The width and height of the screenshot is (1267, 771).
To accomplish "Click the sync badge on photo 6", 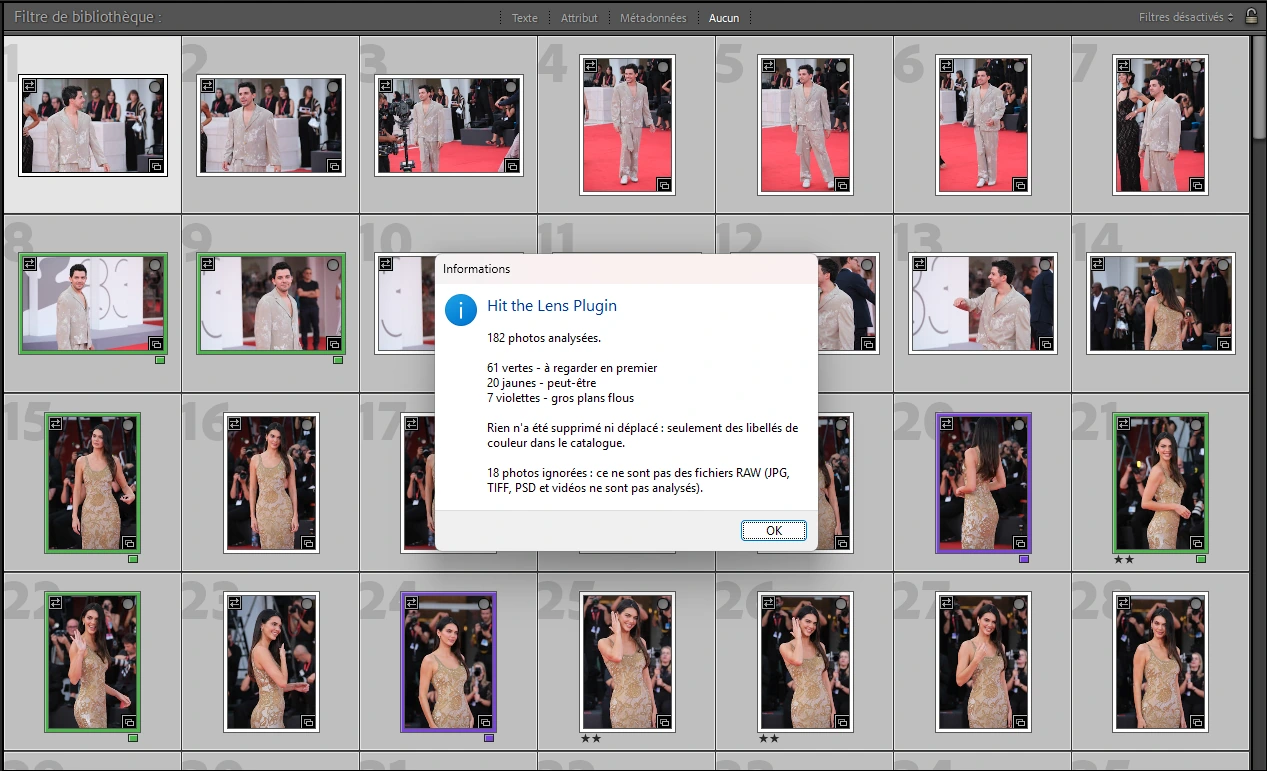I will [947, 66].
